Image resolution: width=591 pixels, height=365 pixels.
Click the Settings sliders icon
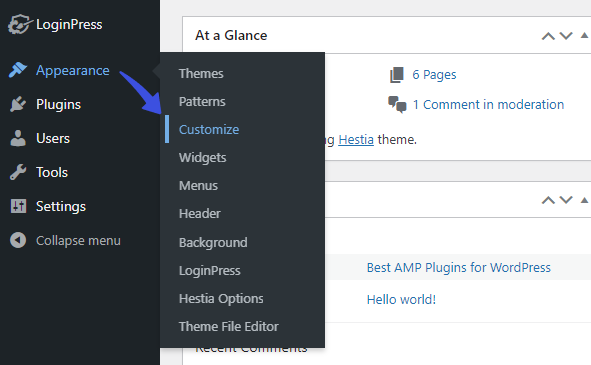tap(18, 206)
